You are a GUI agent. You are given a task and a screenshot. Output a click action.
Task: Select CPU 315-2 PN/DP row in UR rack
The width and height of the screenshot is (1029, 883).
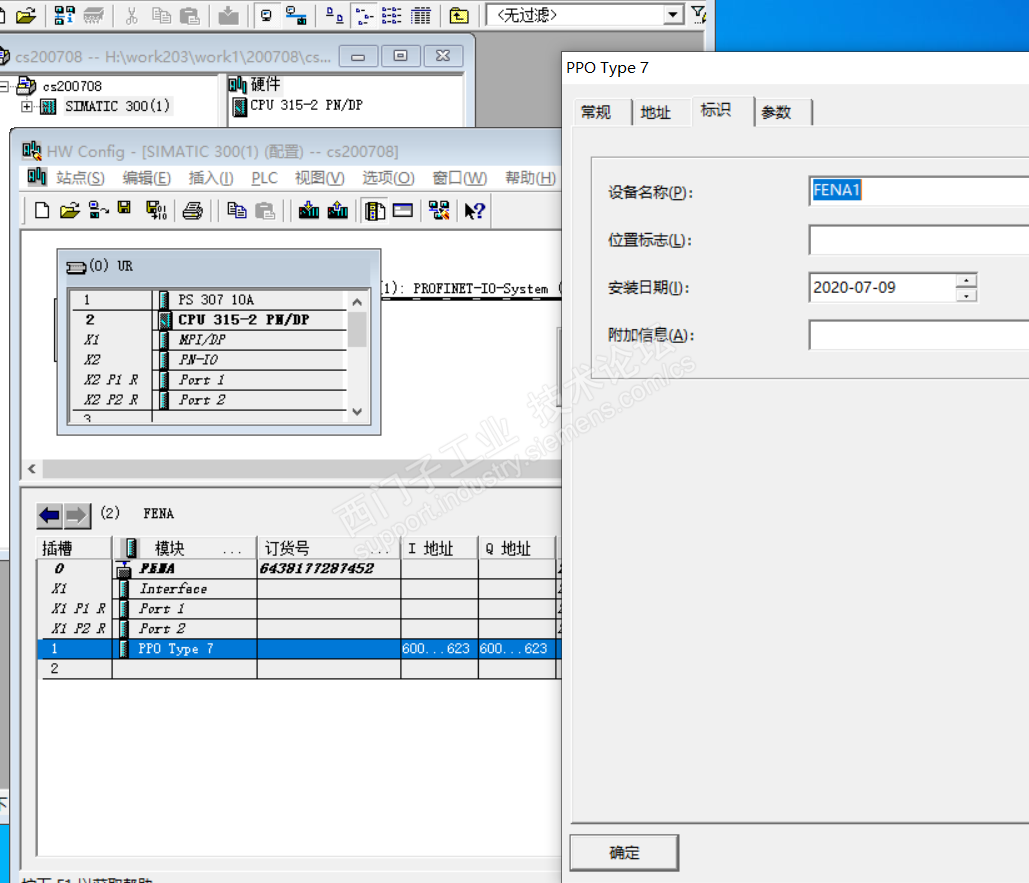click(208, 320)
